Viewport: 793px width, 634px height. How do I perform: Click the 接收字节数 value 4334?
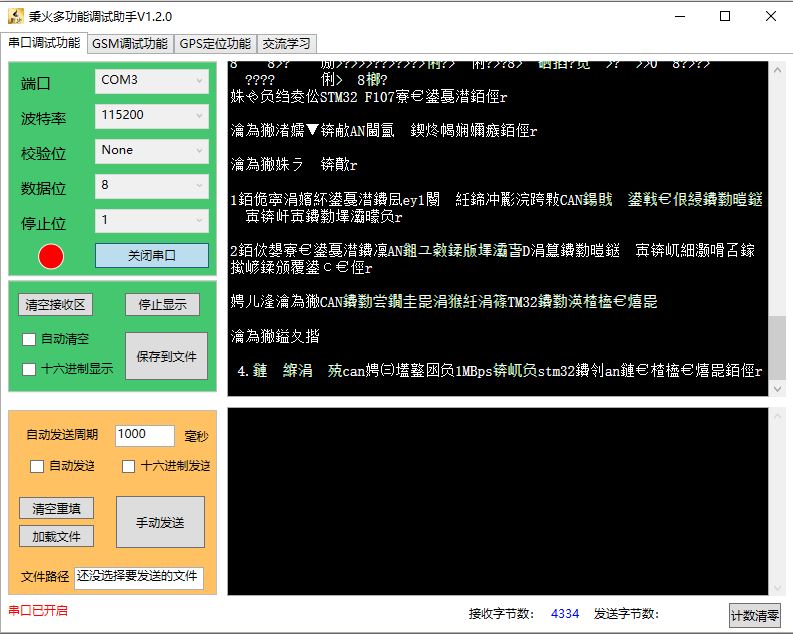(565, 614)
